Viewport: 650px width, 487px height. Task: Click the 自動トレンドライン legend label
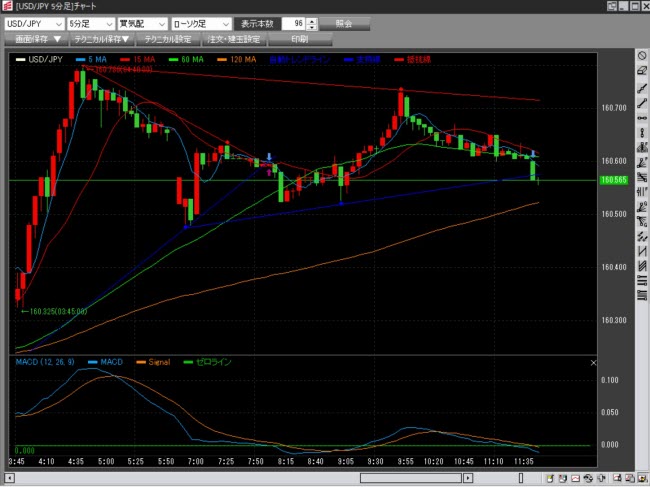tap(300, 60)
